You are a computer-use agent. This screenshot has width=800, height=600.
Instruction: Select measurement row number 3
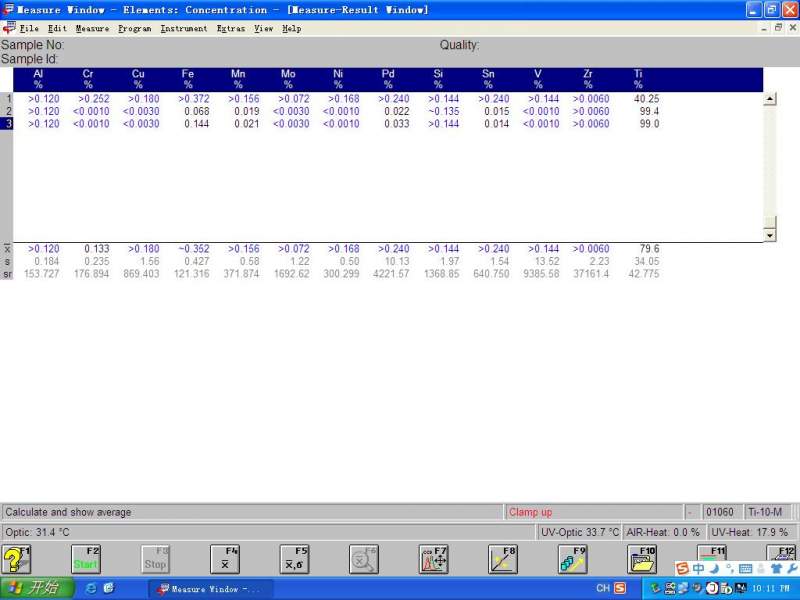pos(7,123)
